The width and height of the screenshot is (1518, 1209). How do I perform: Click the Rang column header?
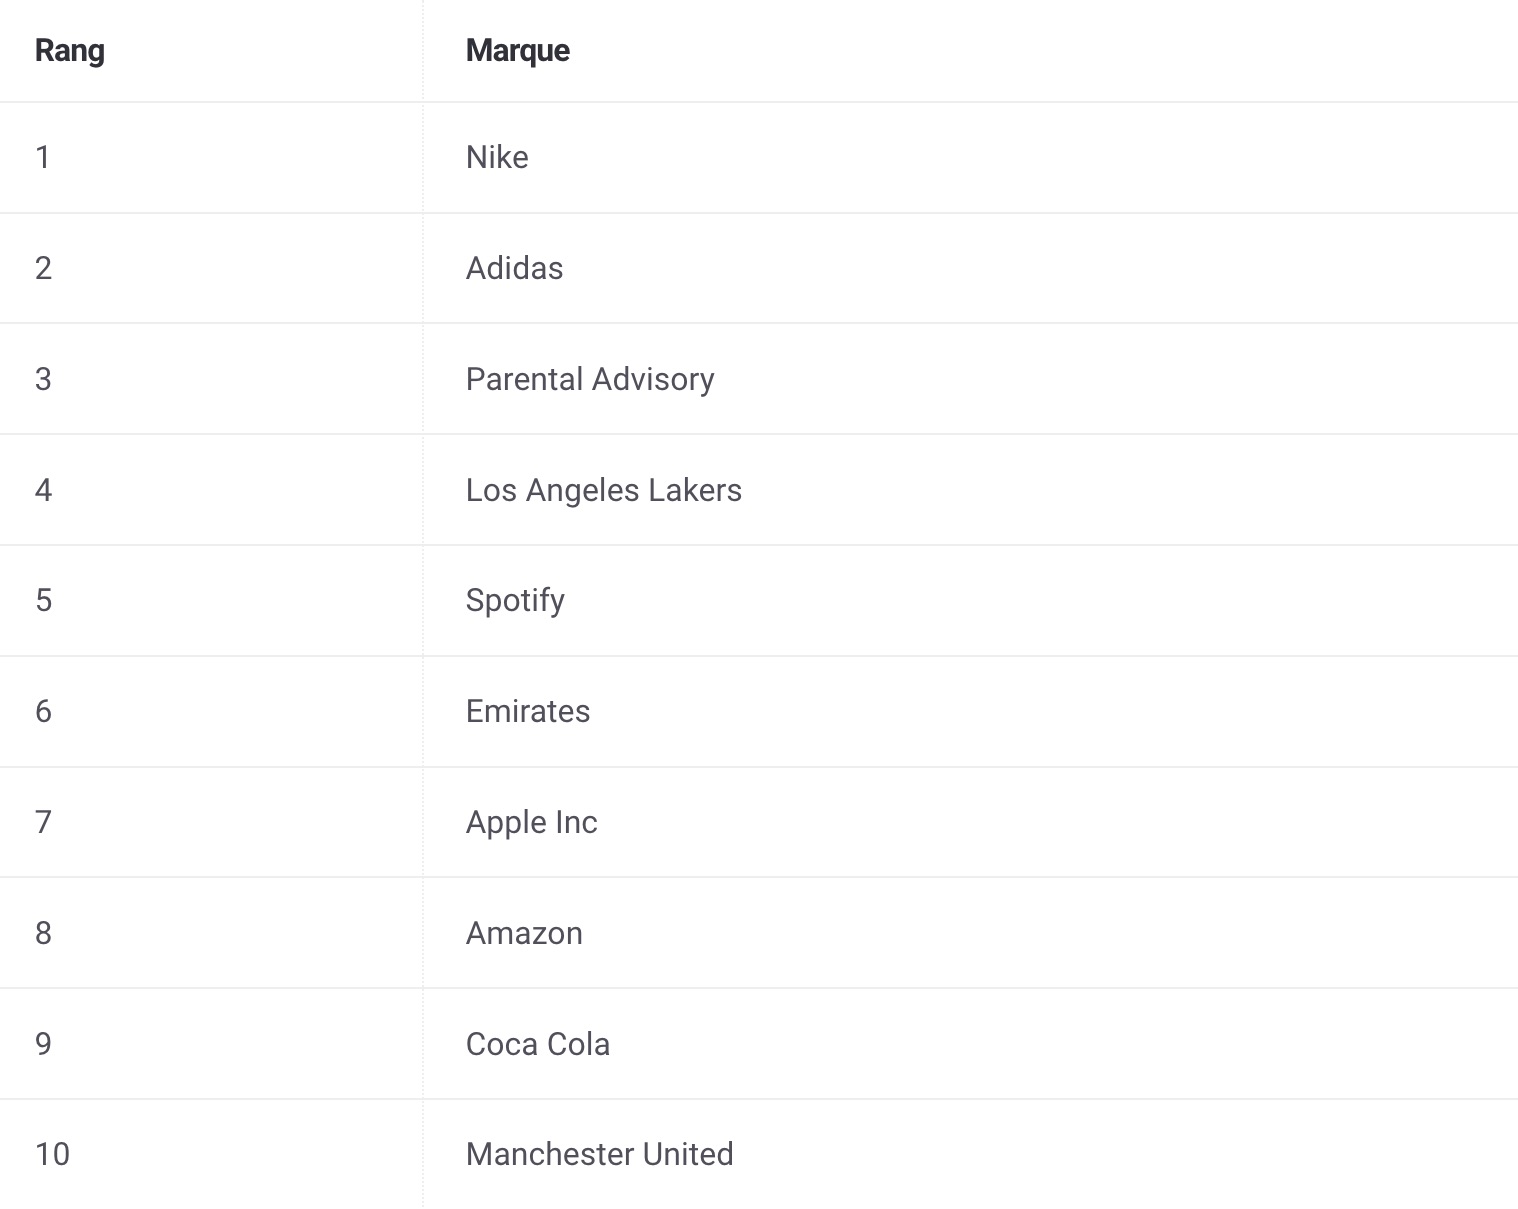(70, 50)
